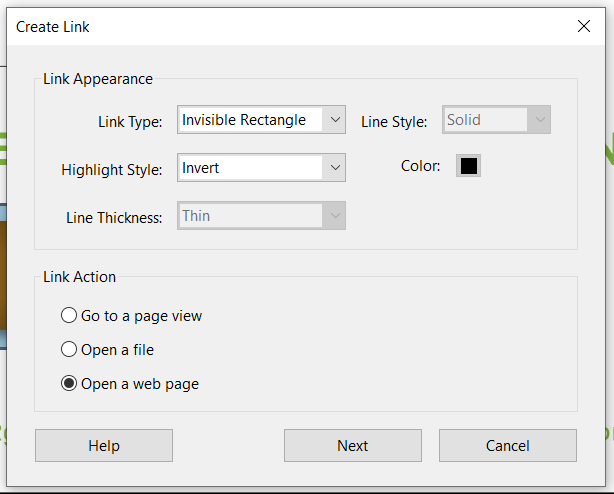Select Go to a page view option
The image size is (614, 494).
tap(69, 316)
